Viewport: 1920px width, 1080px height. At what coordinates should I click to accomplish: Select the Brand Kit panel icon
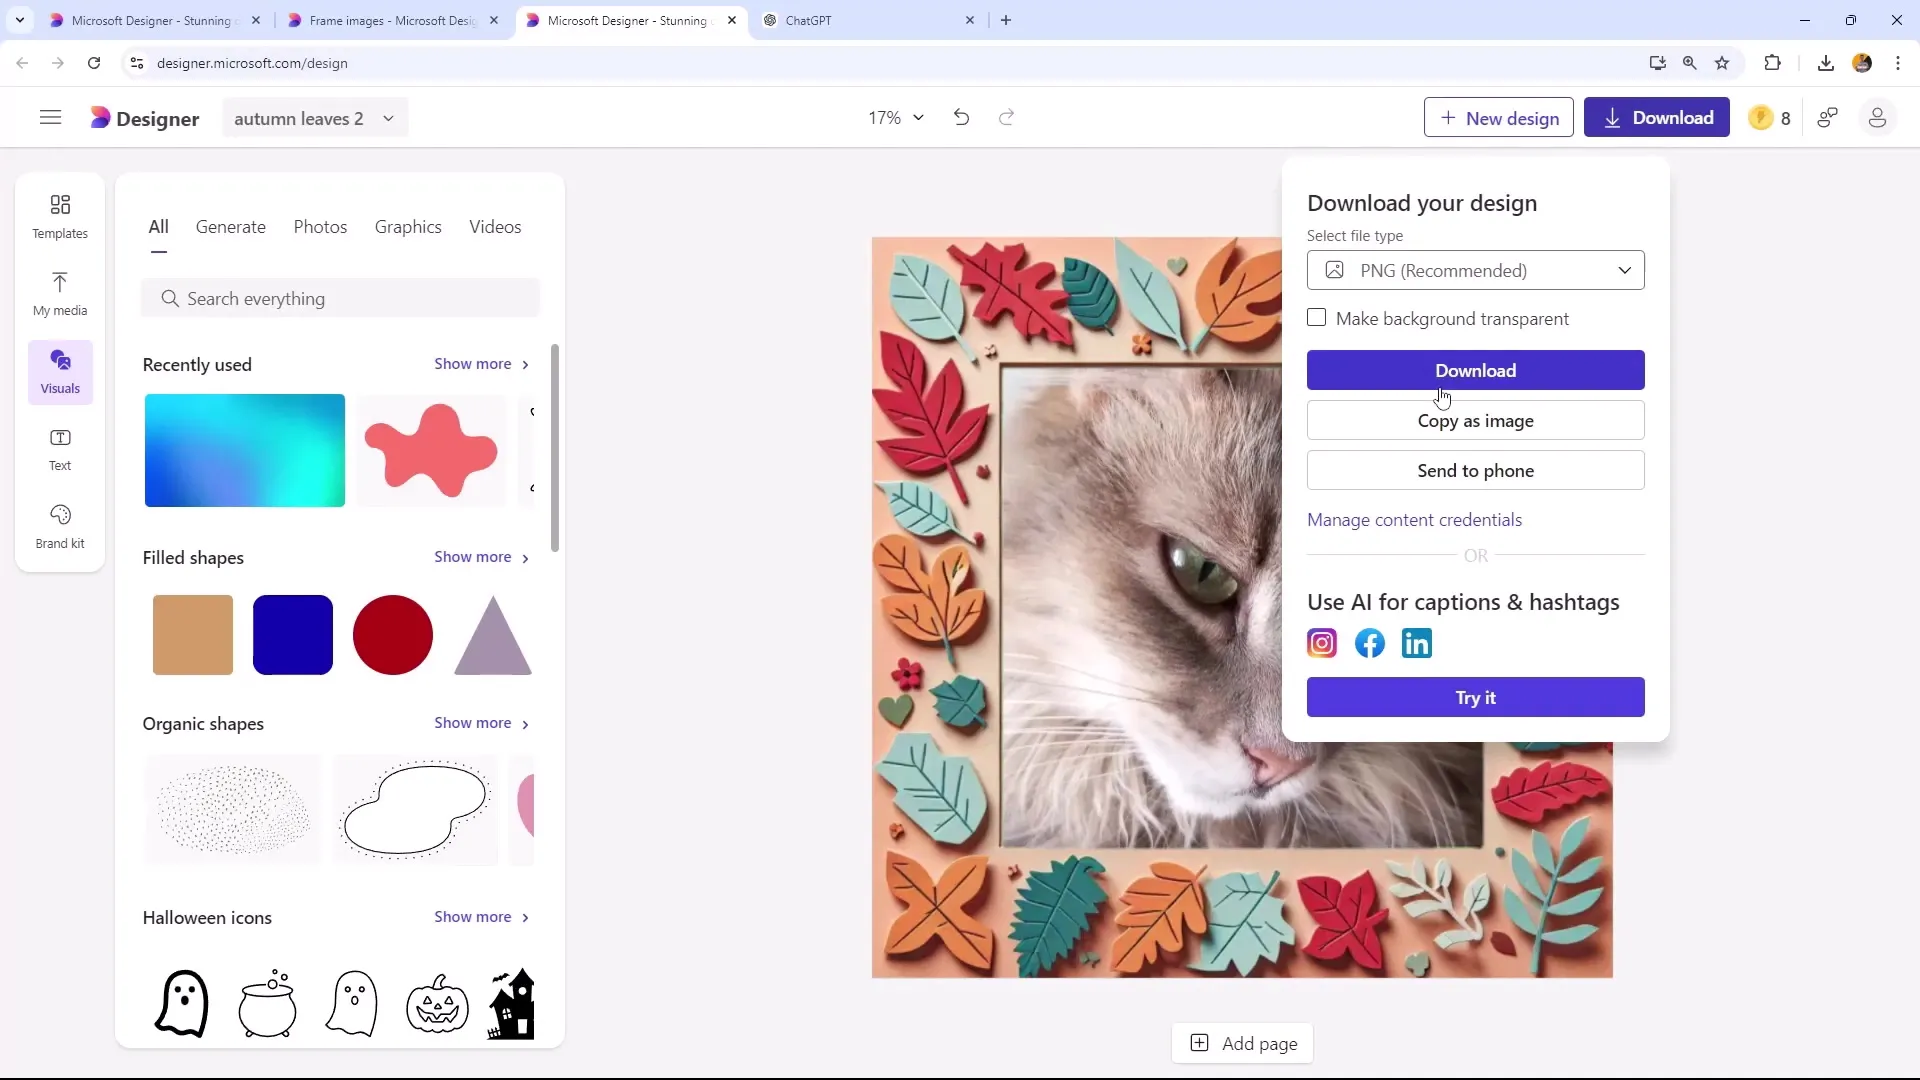[61, 525]
